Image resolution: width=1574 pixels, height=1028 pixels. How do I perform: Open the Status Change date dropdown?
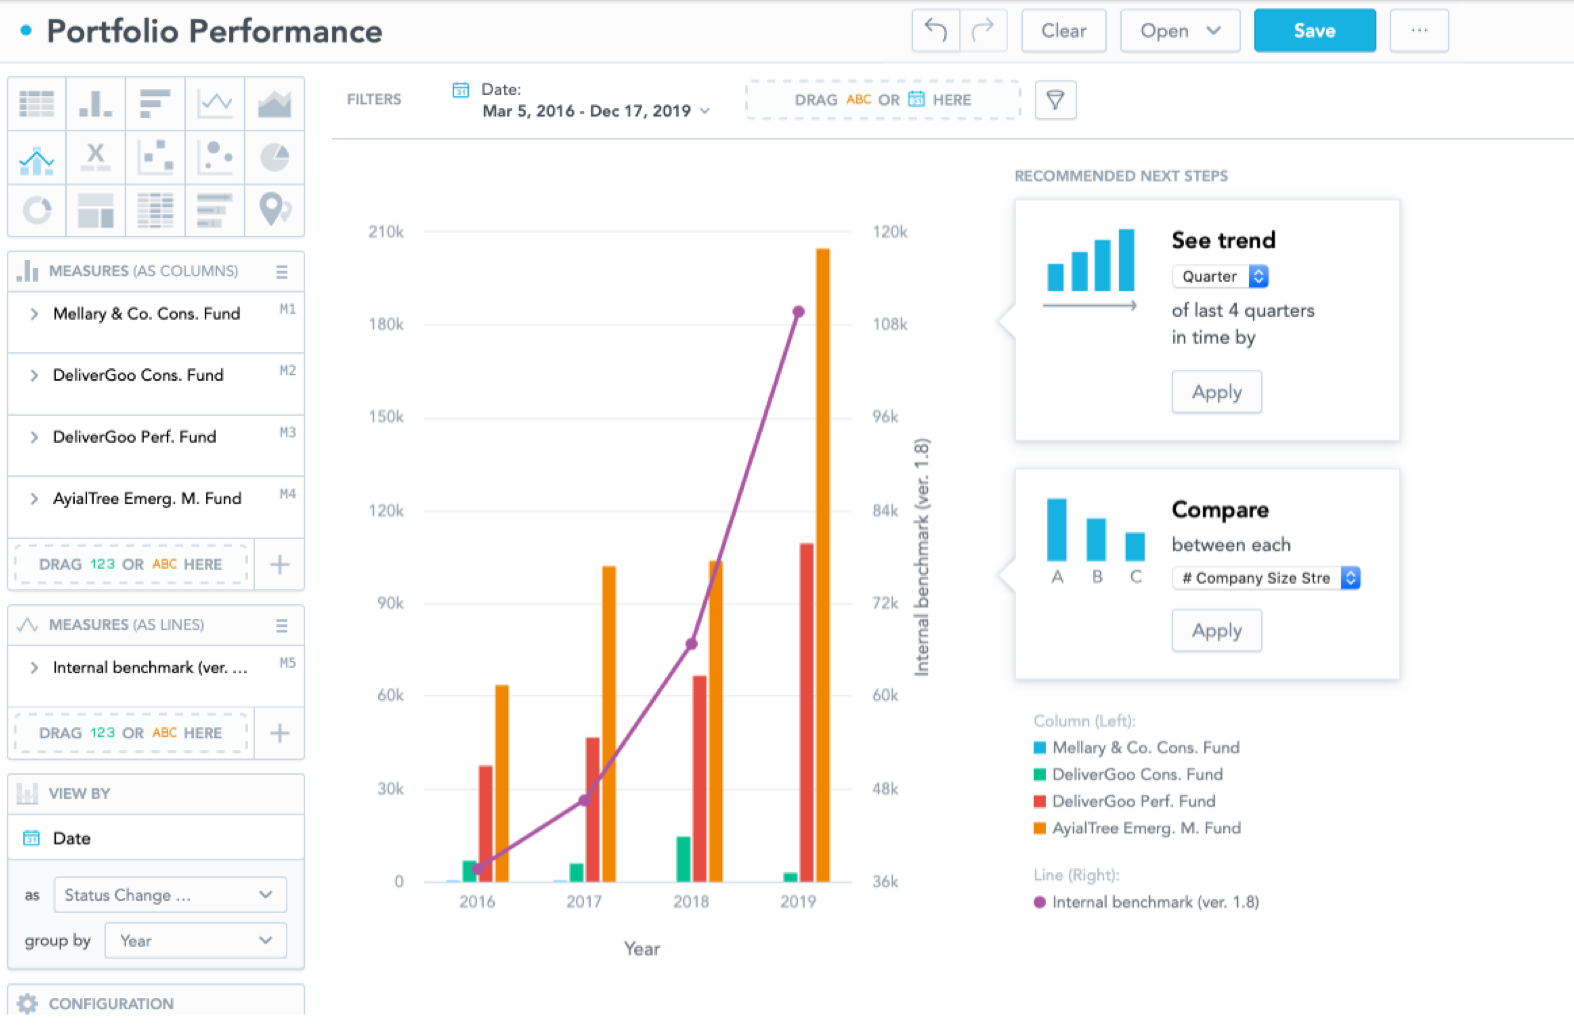(170, 895)
